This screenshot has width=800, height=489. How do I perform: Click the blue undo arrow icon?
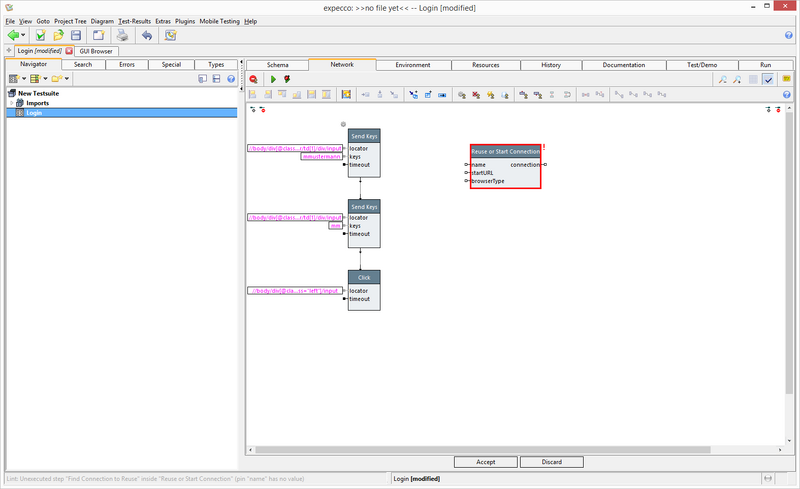(147, 35)
